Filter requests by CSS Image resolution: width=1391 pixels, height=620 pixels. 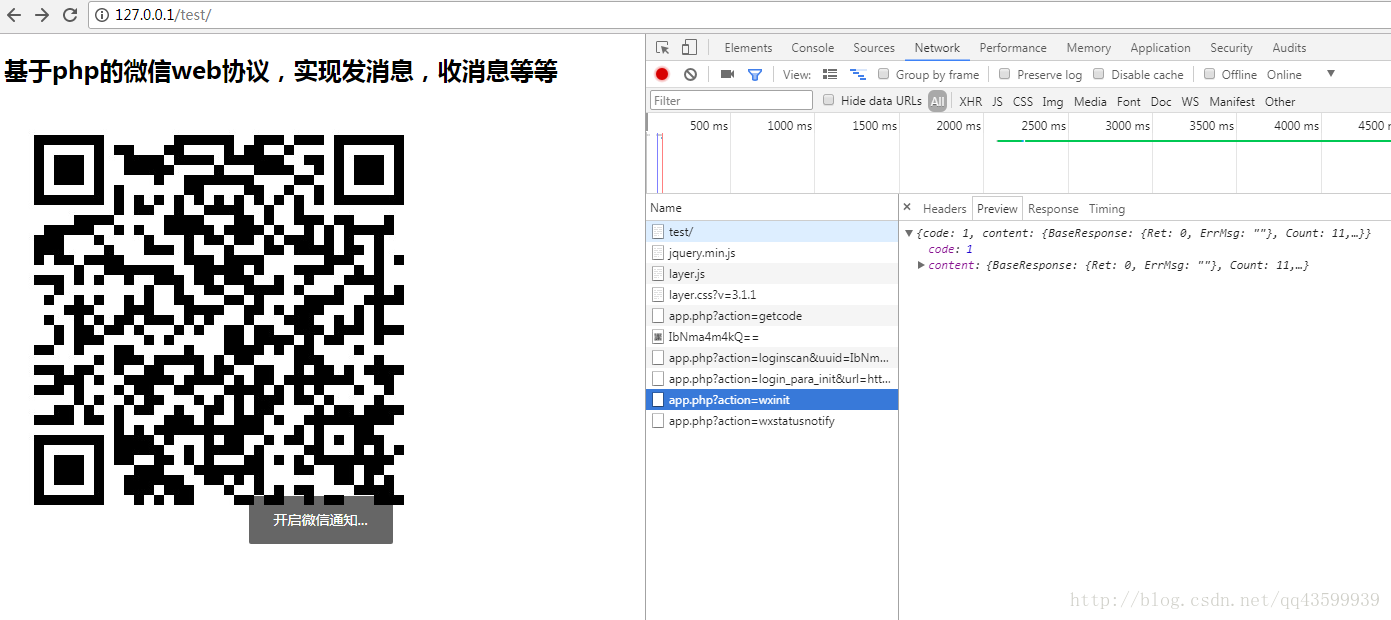coord(1022,101)
